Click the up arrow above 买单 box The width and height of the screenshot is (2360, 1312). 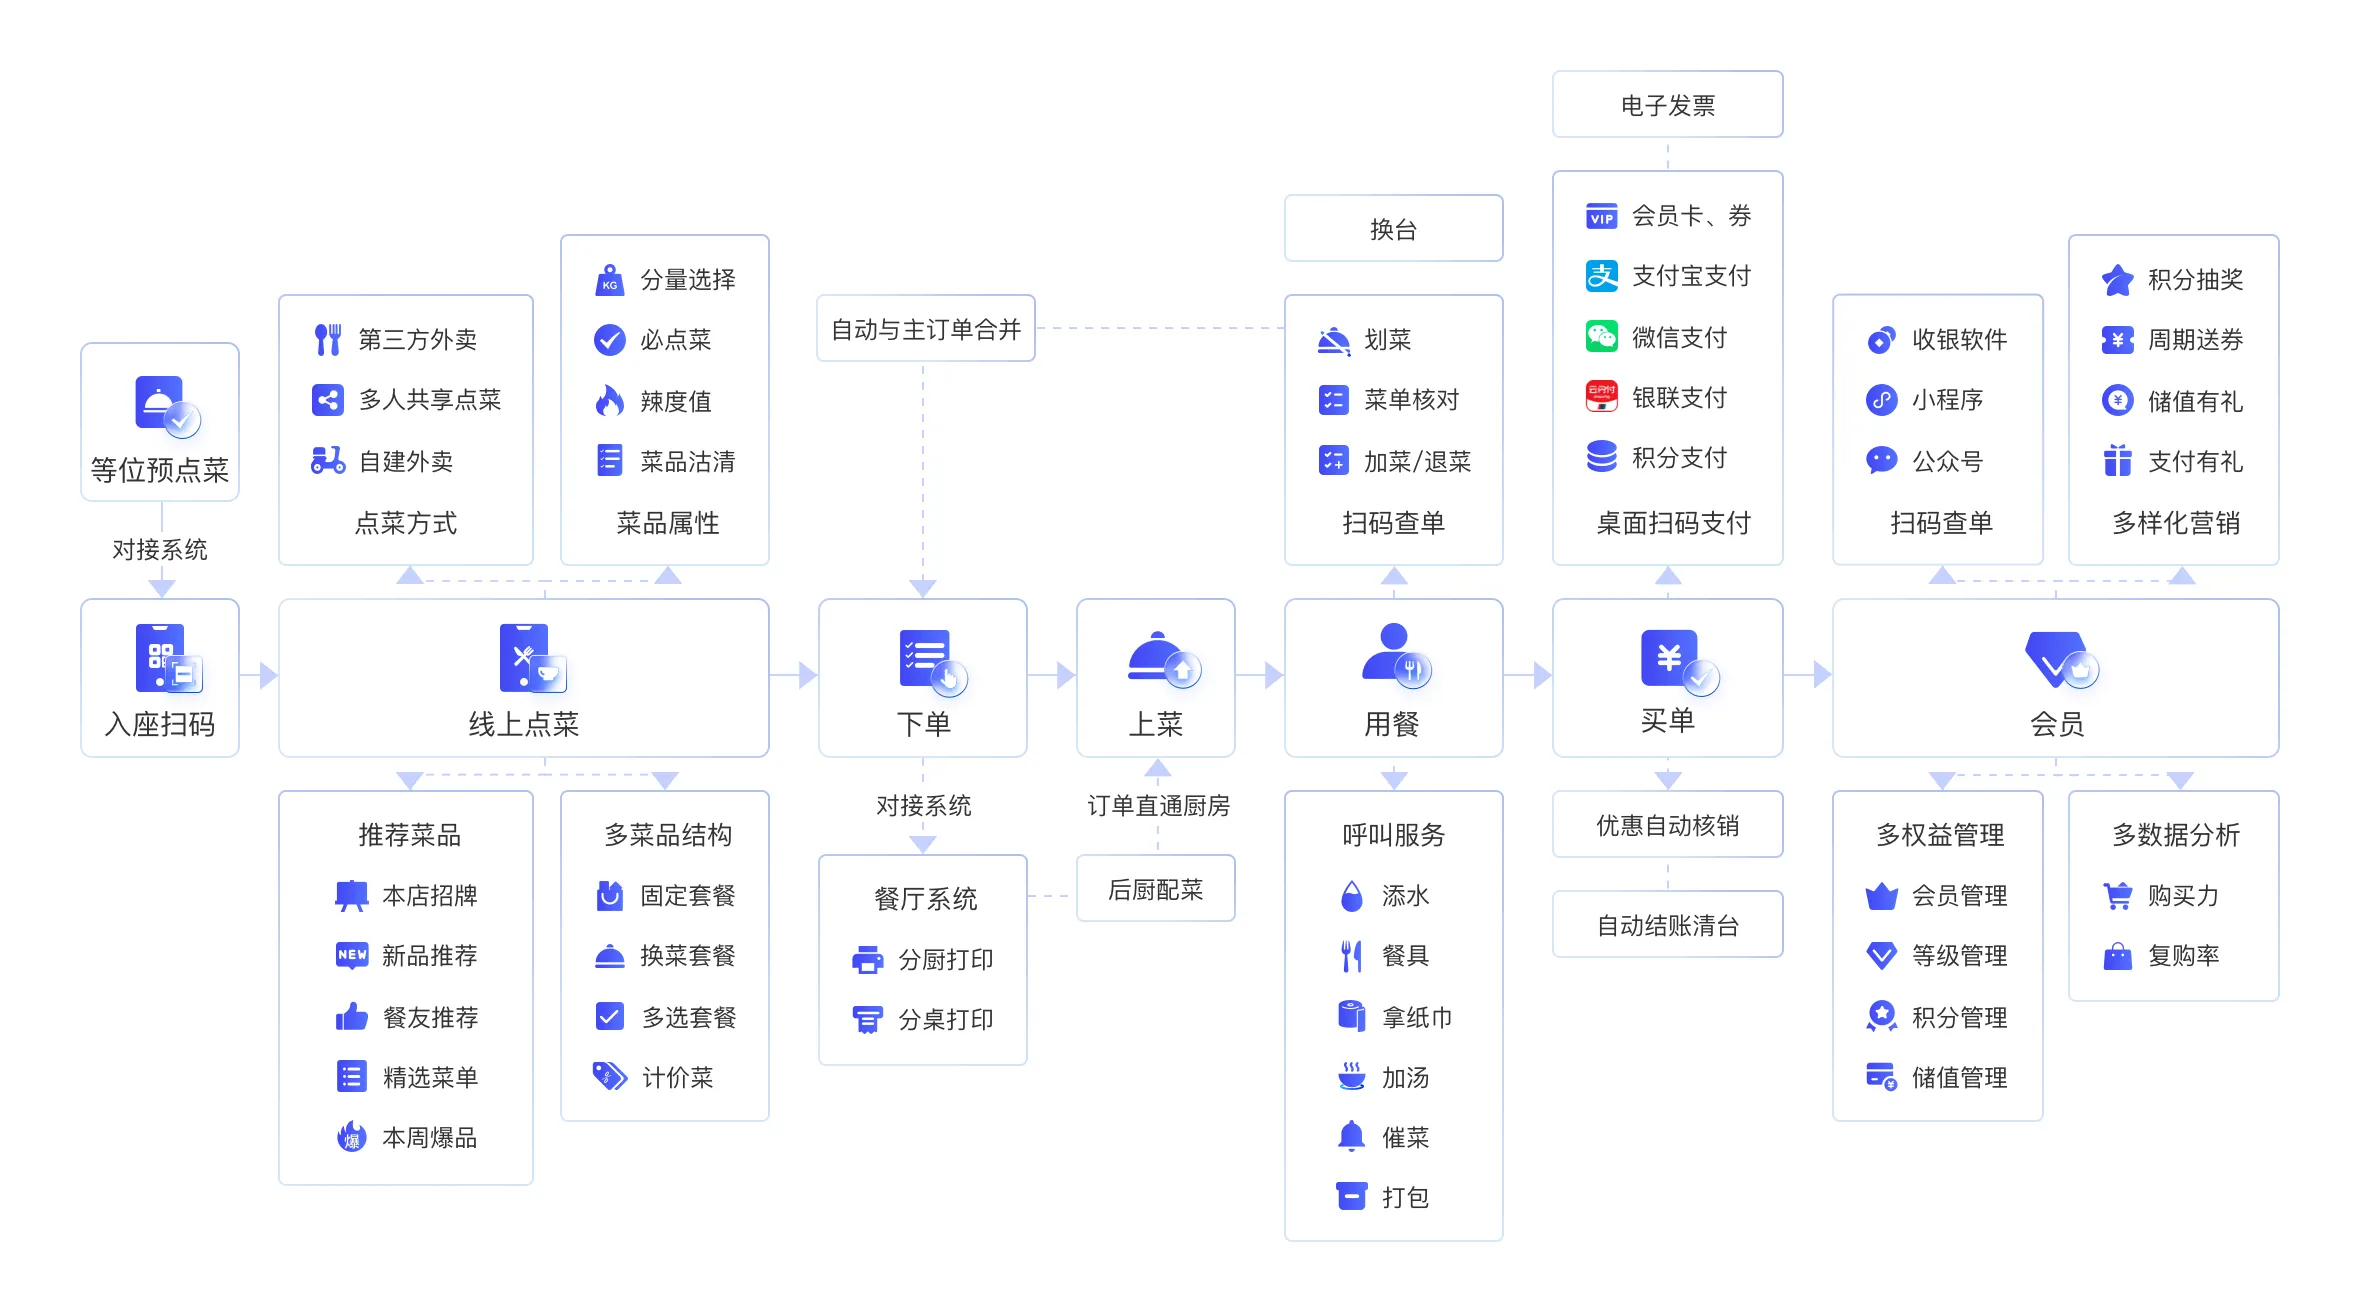pyautogui.click(x=1667, y=576)
